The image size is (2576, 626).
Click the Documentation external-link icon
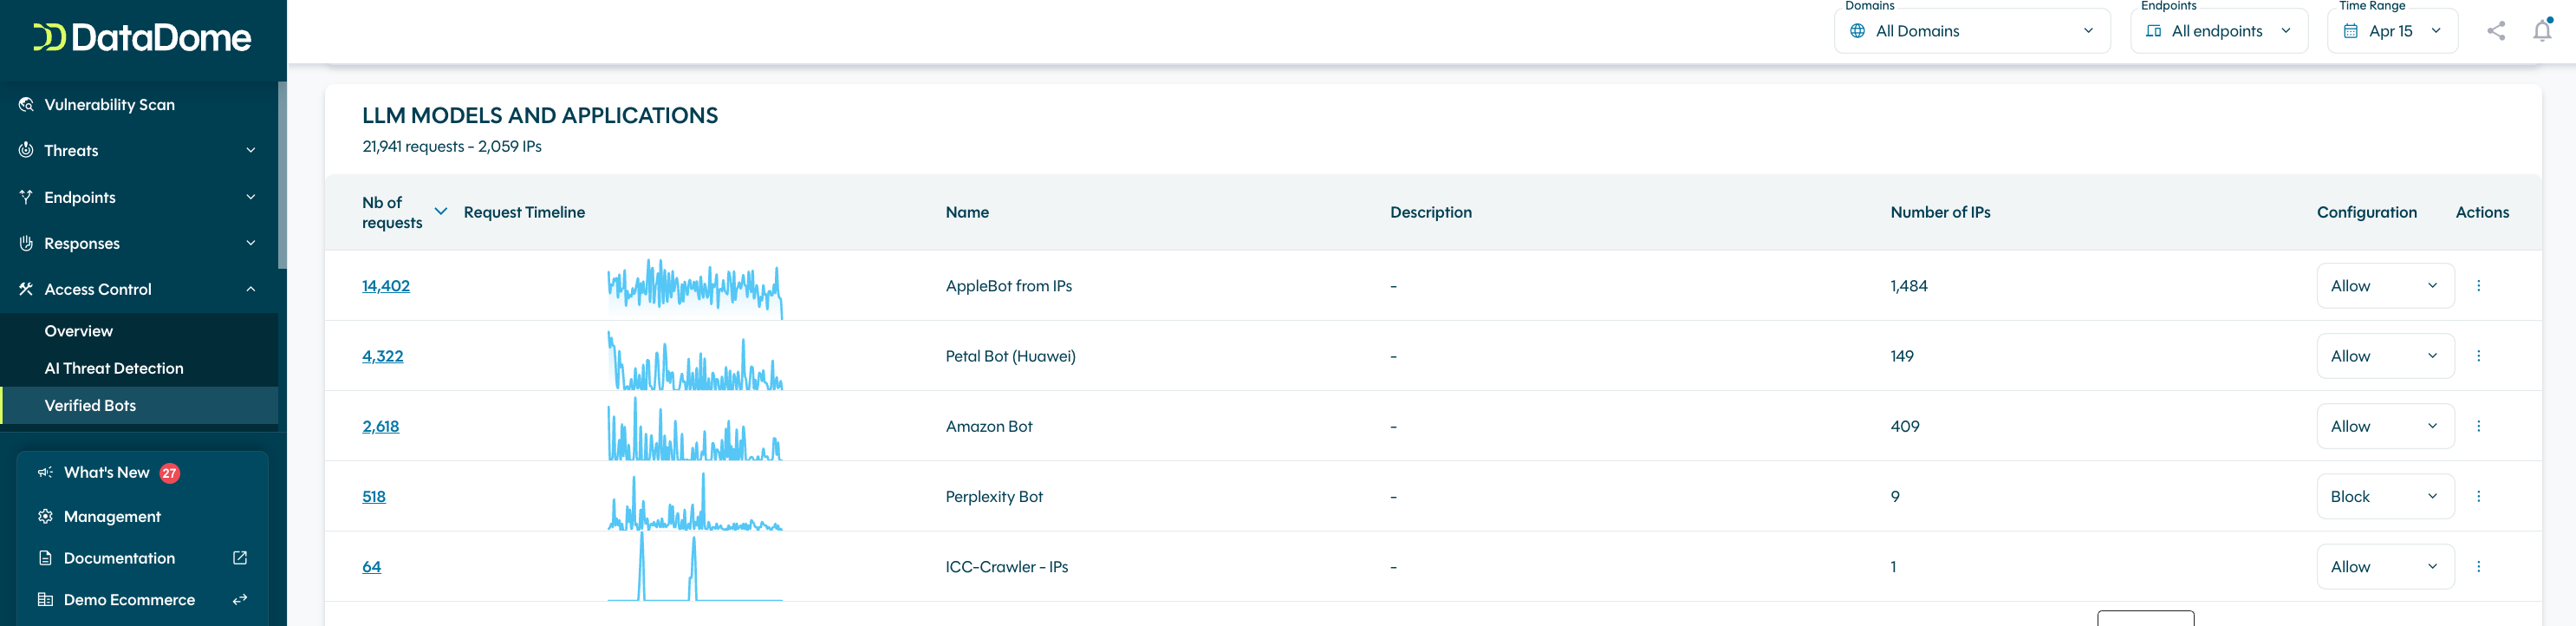(240, 558)
